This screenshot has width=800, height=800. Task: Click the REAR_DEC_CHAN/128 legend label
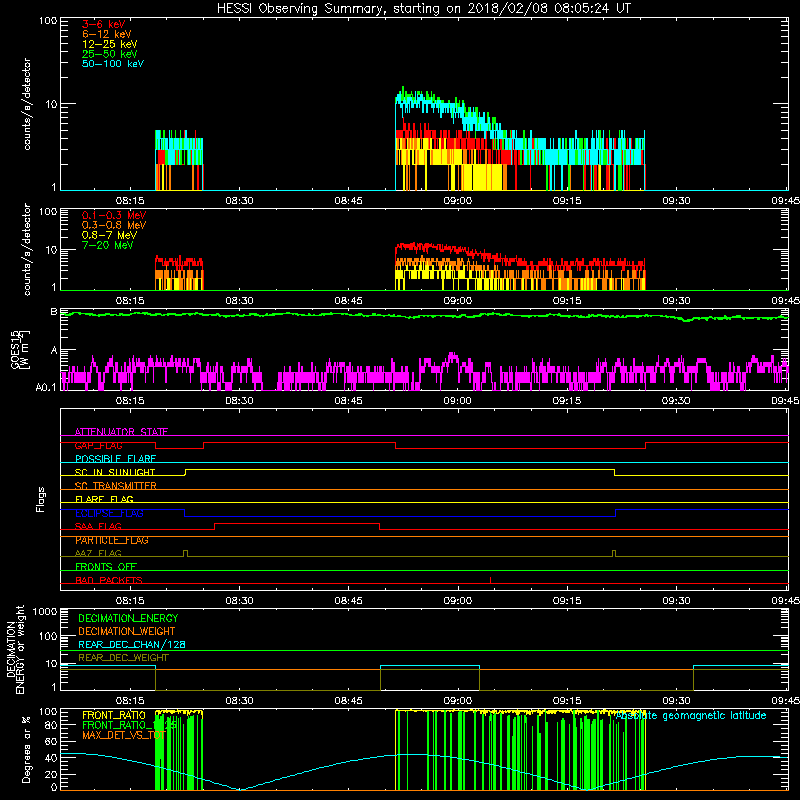pyautogui.click(x=132, y=644)
